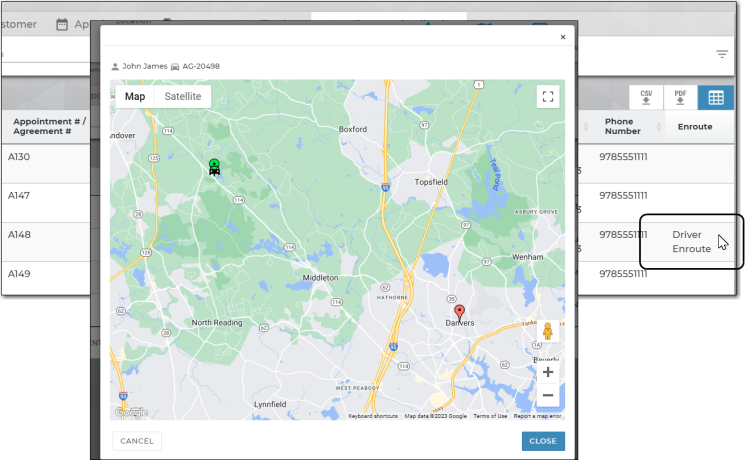
Task: Switch to Satellite map view
Action: pos(183,97)
